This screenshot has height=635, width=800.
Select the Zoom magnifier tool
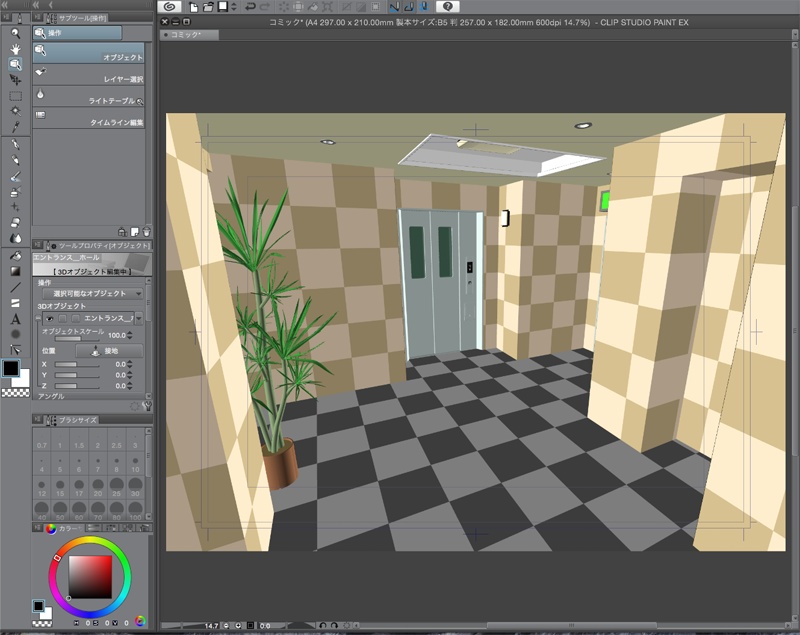tap(16, 33)
